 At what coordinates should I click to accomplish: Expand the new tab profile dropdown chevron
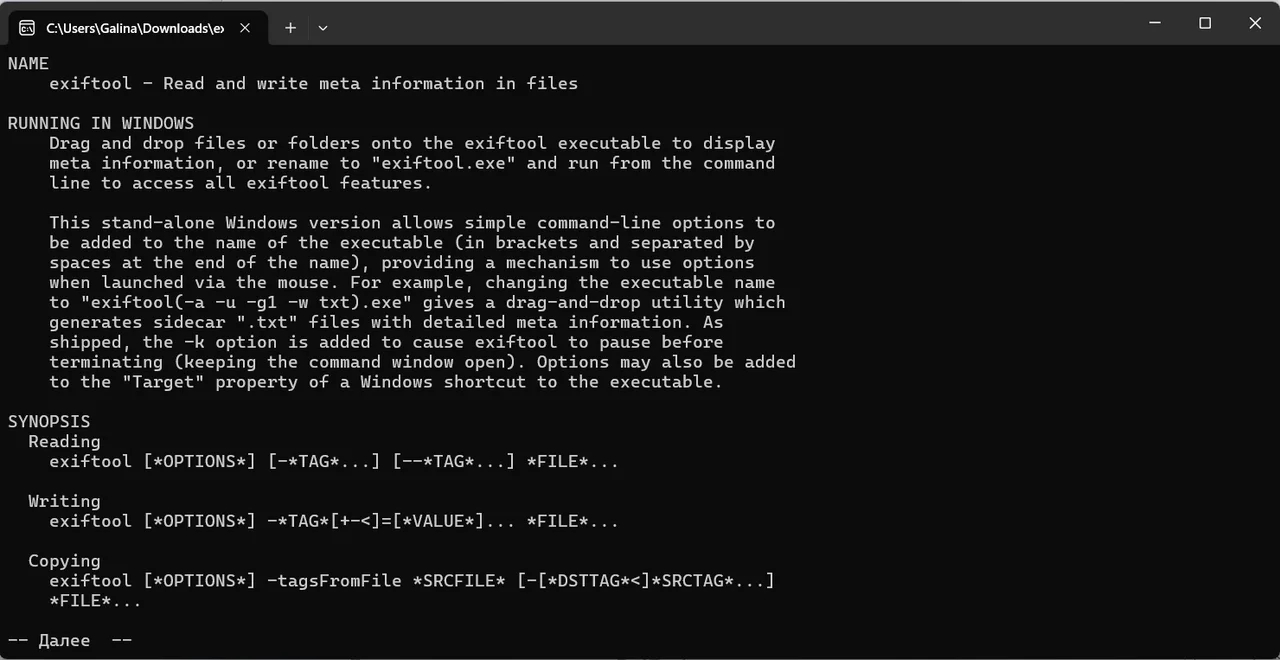click(323, 28)
